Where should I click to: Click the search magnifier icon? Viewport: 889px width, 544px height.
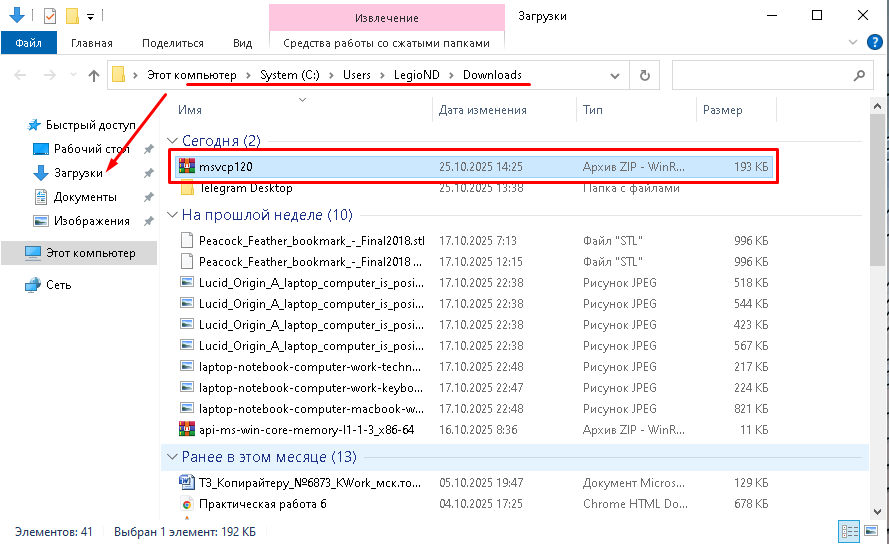click(858, 75)
